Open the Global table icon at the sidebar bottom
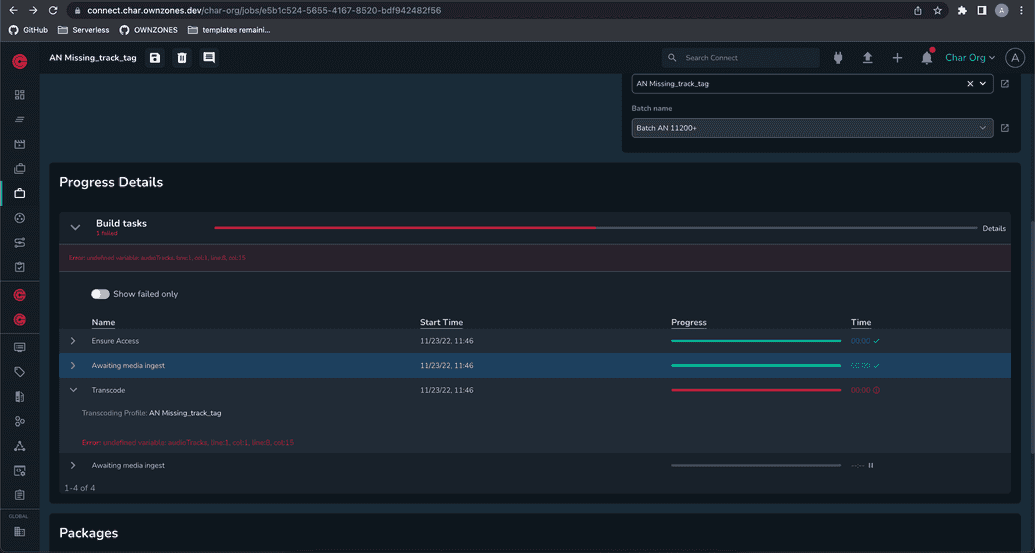The image size is (1035, 553). point(20,532)
